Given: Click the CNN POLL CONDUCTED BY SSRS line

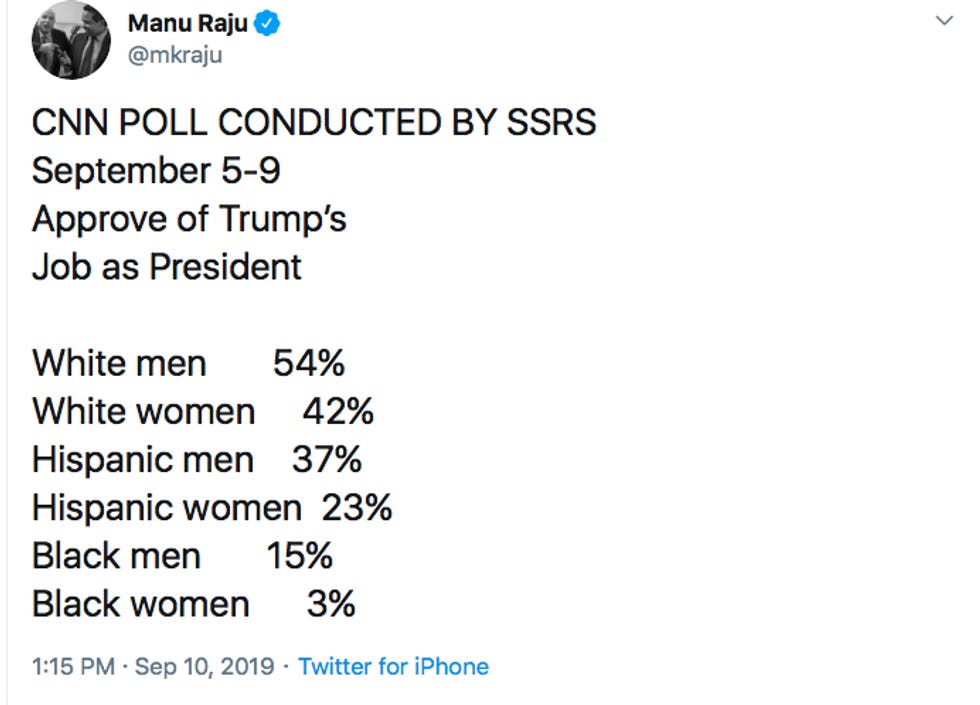Looking at the screenshot, I should click(x=314, y=122).
